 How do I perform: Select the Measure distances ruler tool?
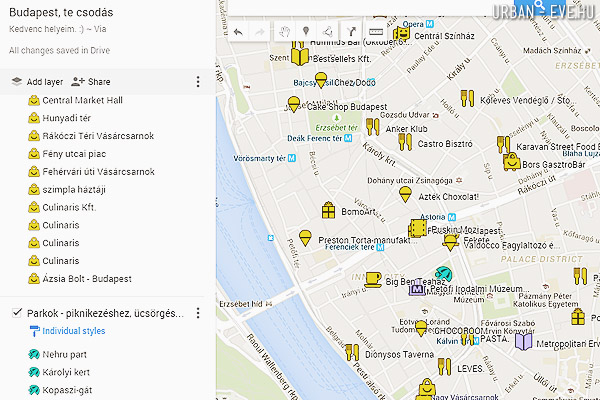(376, 32)
